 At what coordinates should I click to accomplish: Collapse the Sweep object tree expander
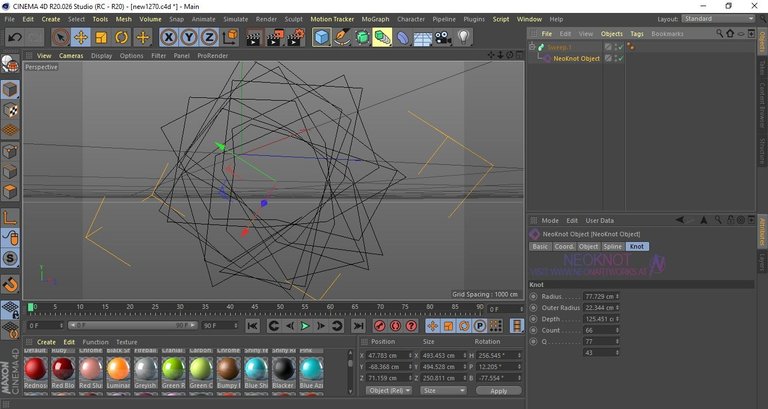pos(532,47)
